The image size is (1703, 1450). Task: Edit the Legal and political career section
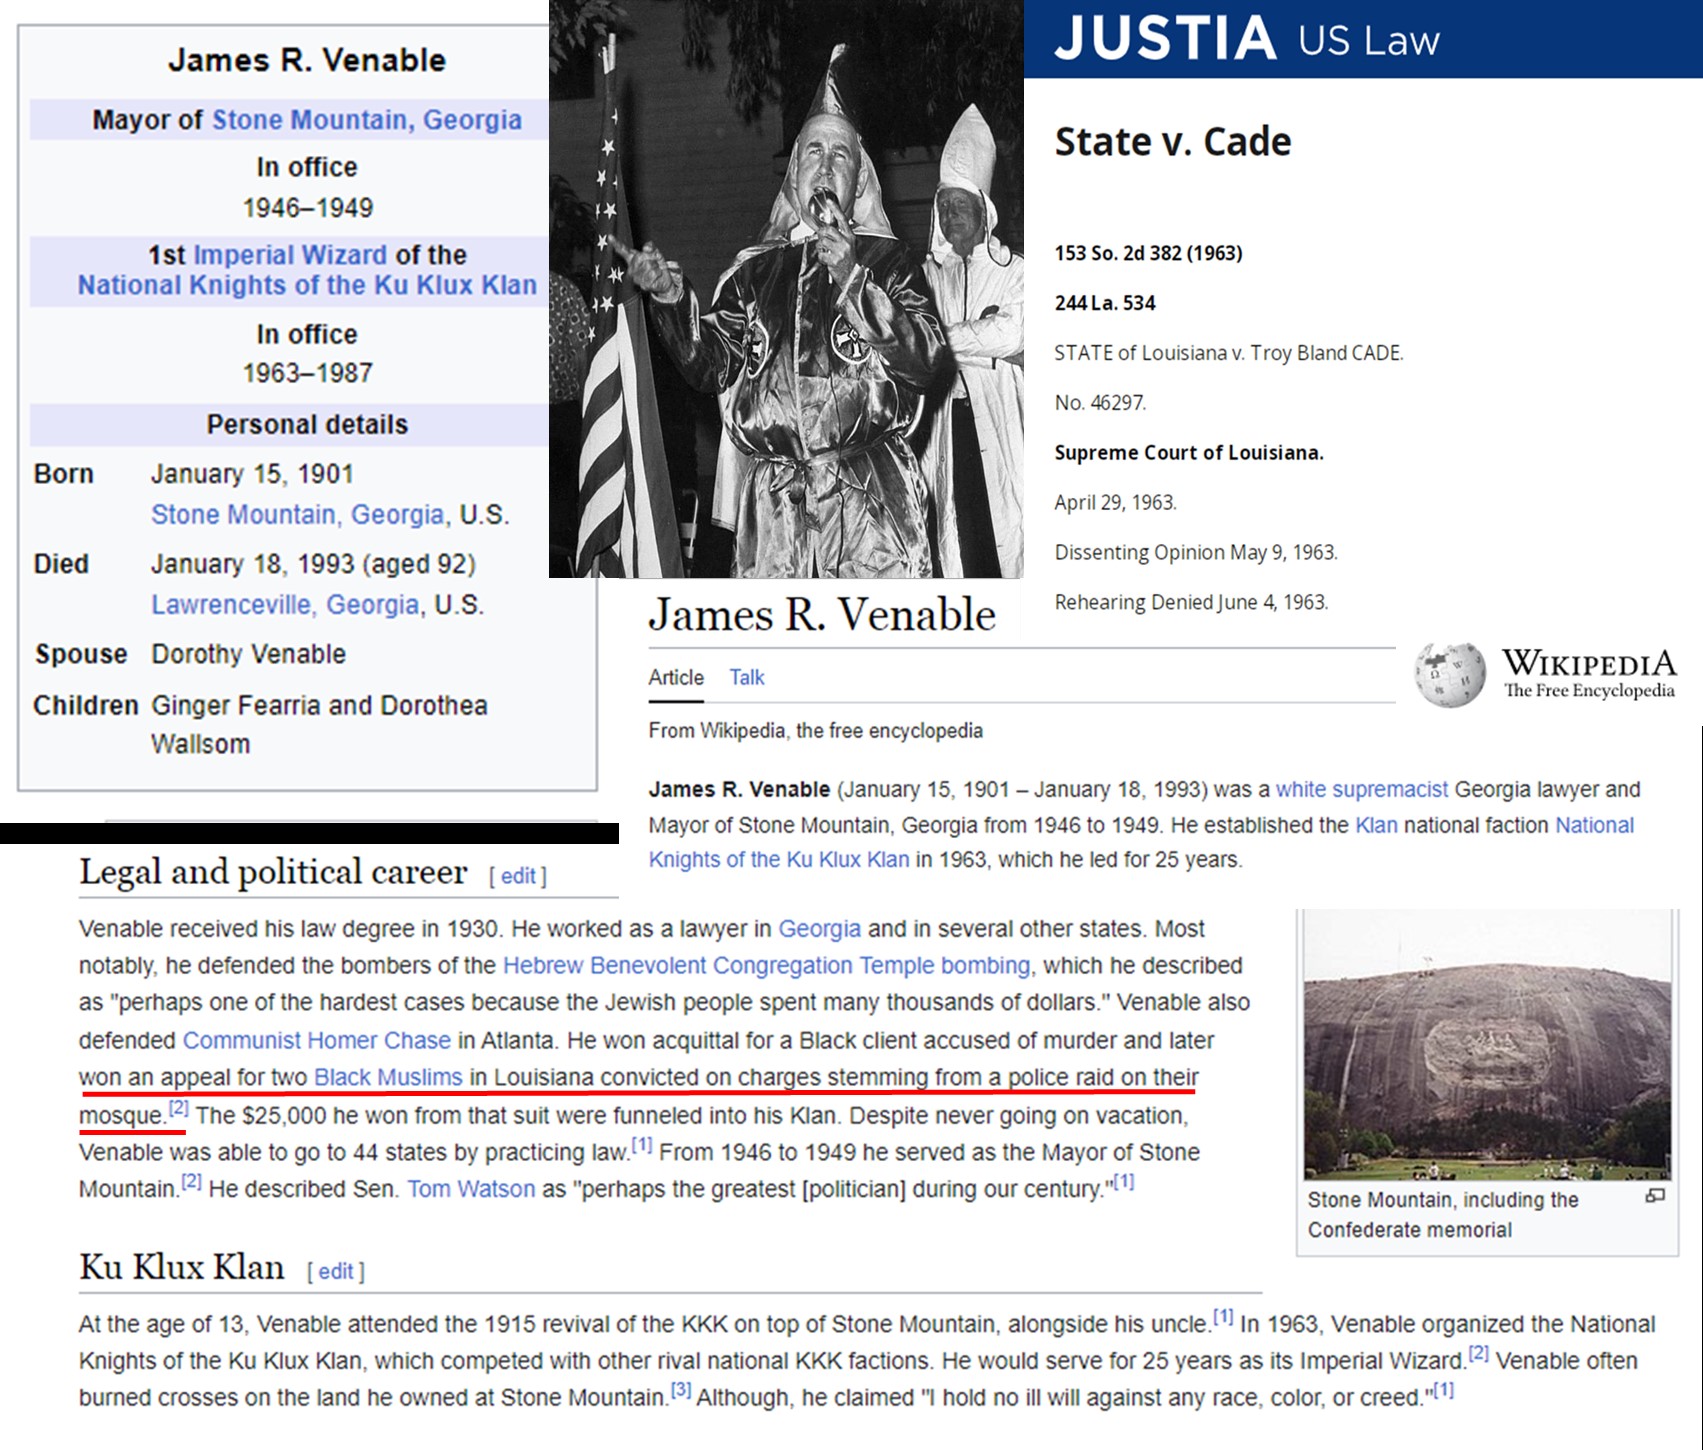(518, 876)
